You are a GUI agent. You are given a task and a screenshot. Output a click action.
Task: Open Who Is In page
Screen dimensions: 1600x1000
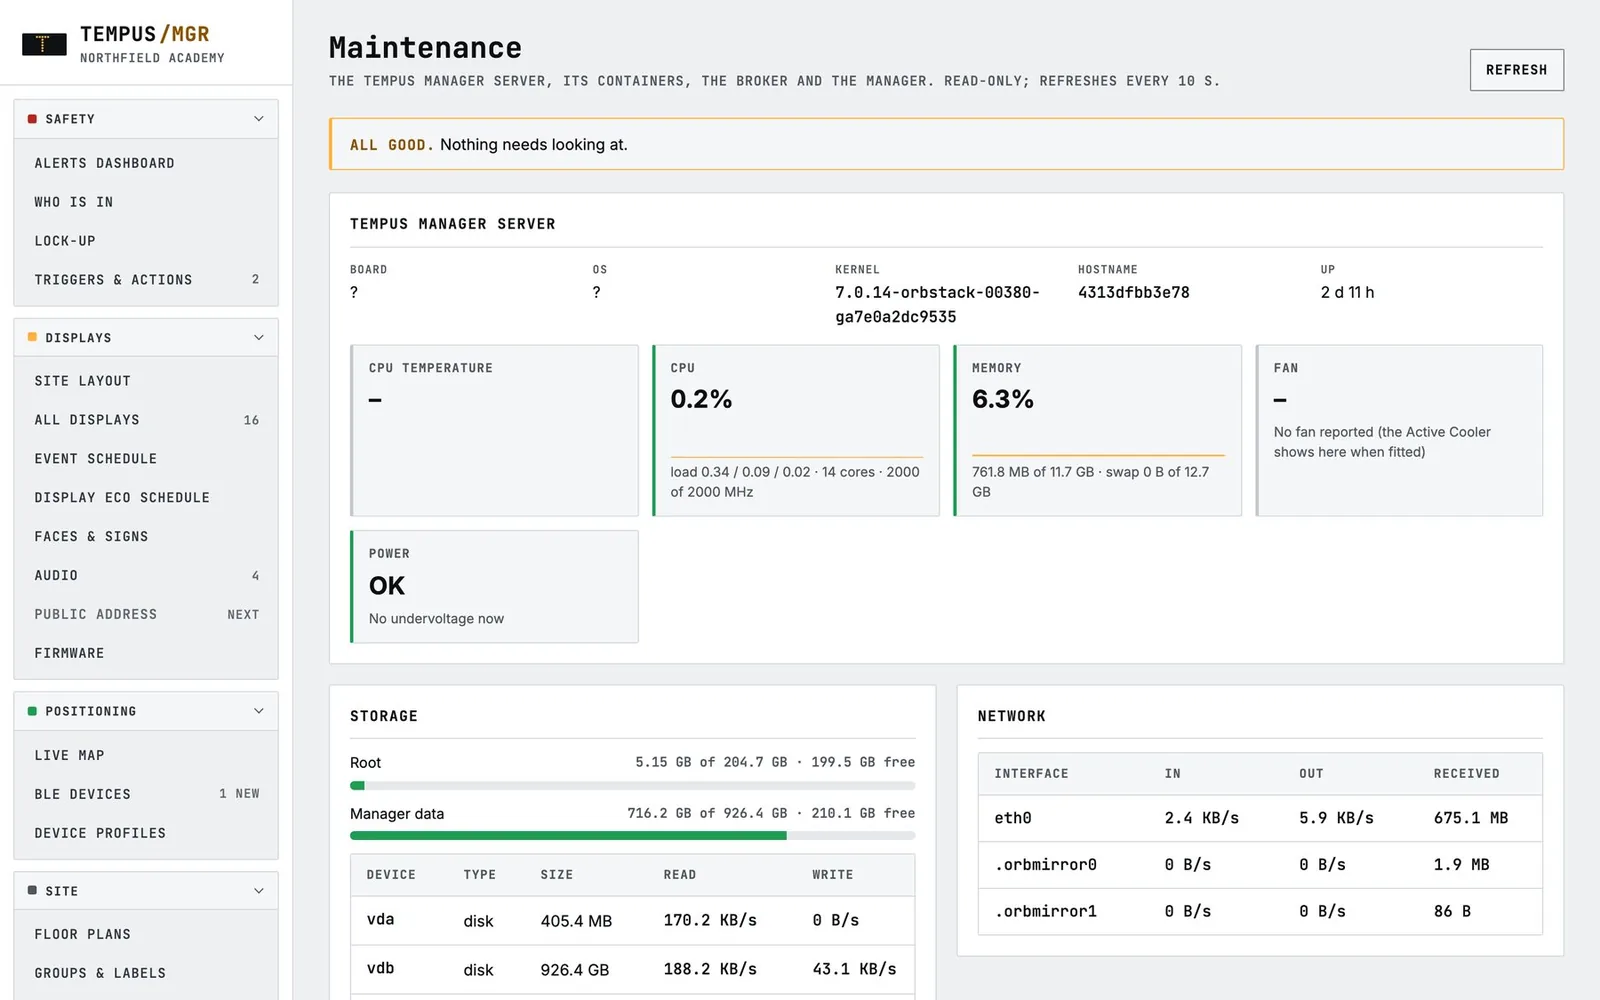tap(146, 202)
